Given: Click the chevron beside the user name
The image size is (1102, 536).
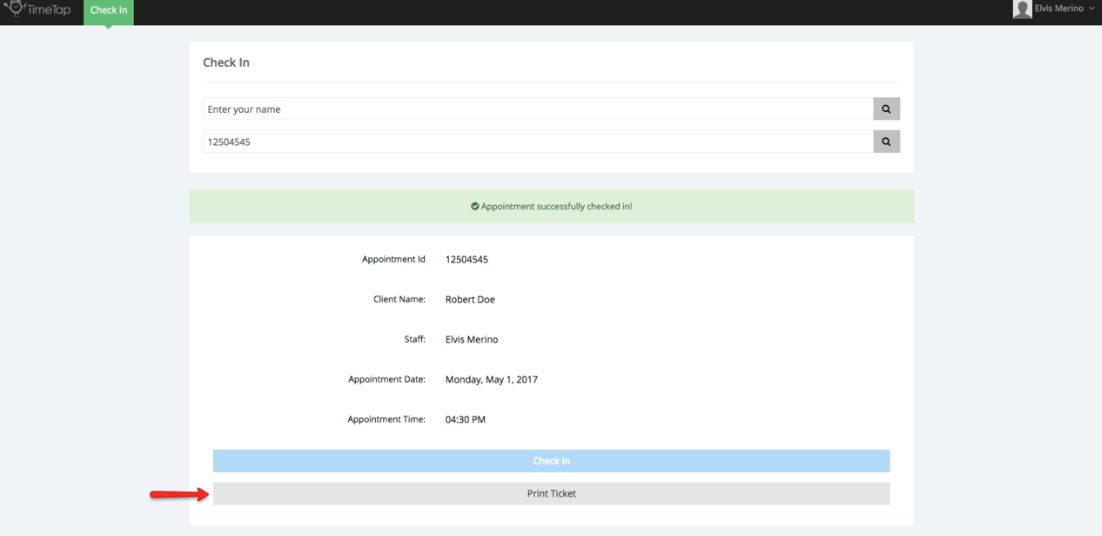Looking at the screenshot, I should [x=1092, y=9].
